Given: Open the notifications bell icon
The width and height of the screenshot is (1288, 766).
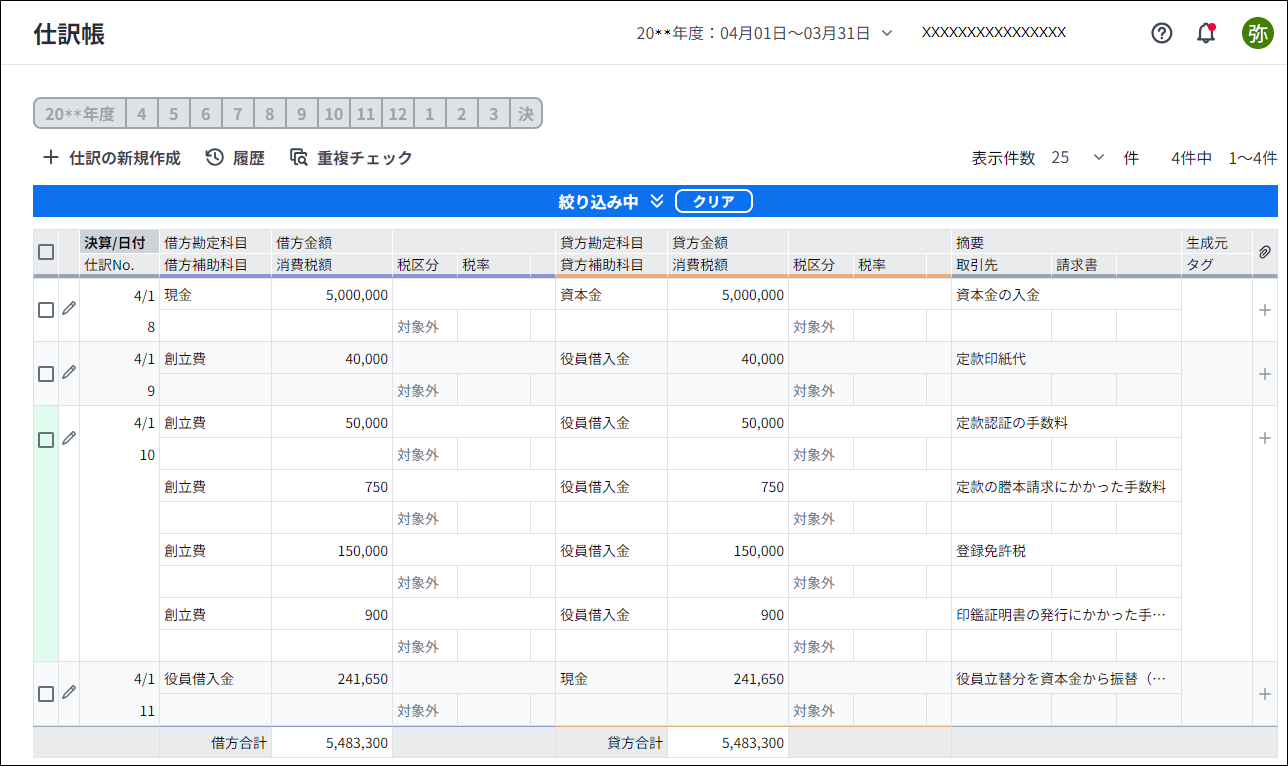Looking at the screenshot, I should (1206, 33).
